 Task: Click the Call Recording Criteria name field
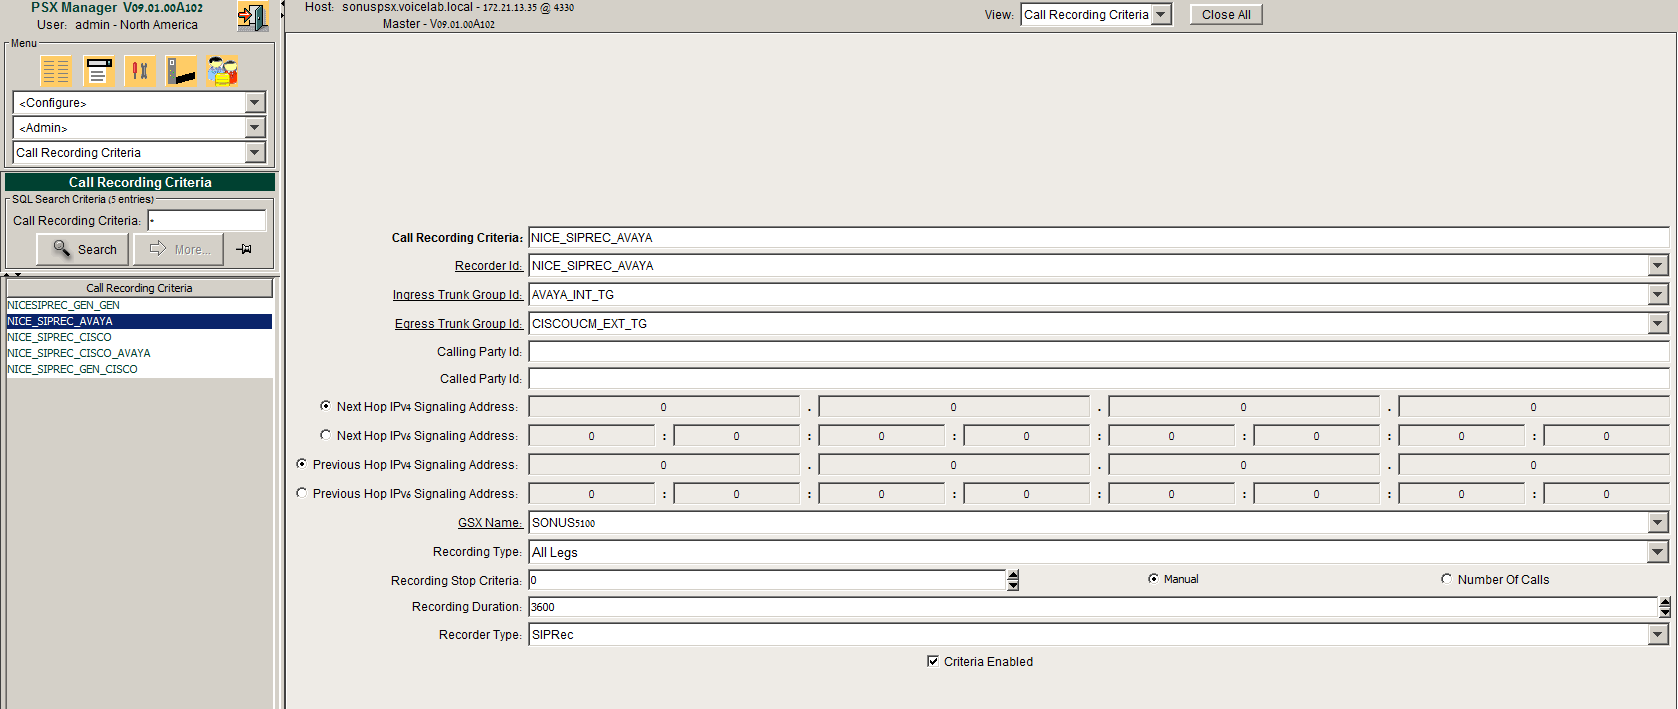1099,238
